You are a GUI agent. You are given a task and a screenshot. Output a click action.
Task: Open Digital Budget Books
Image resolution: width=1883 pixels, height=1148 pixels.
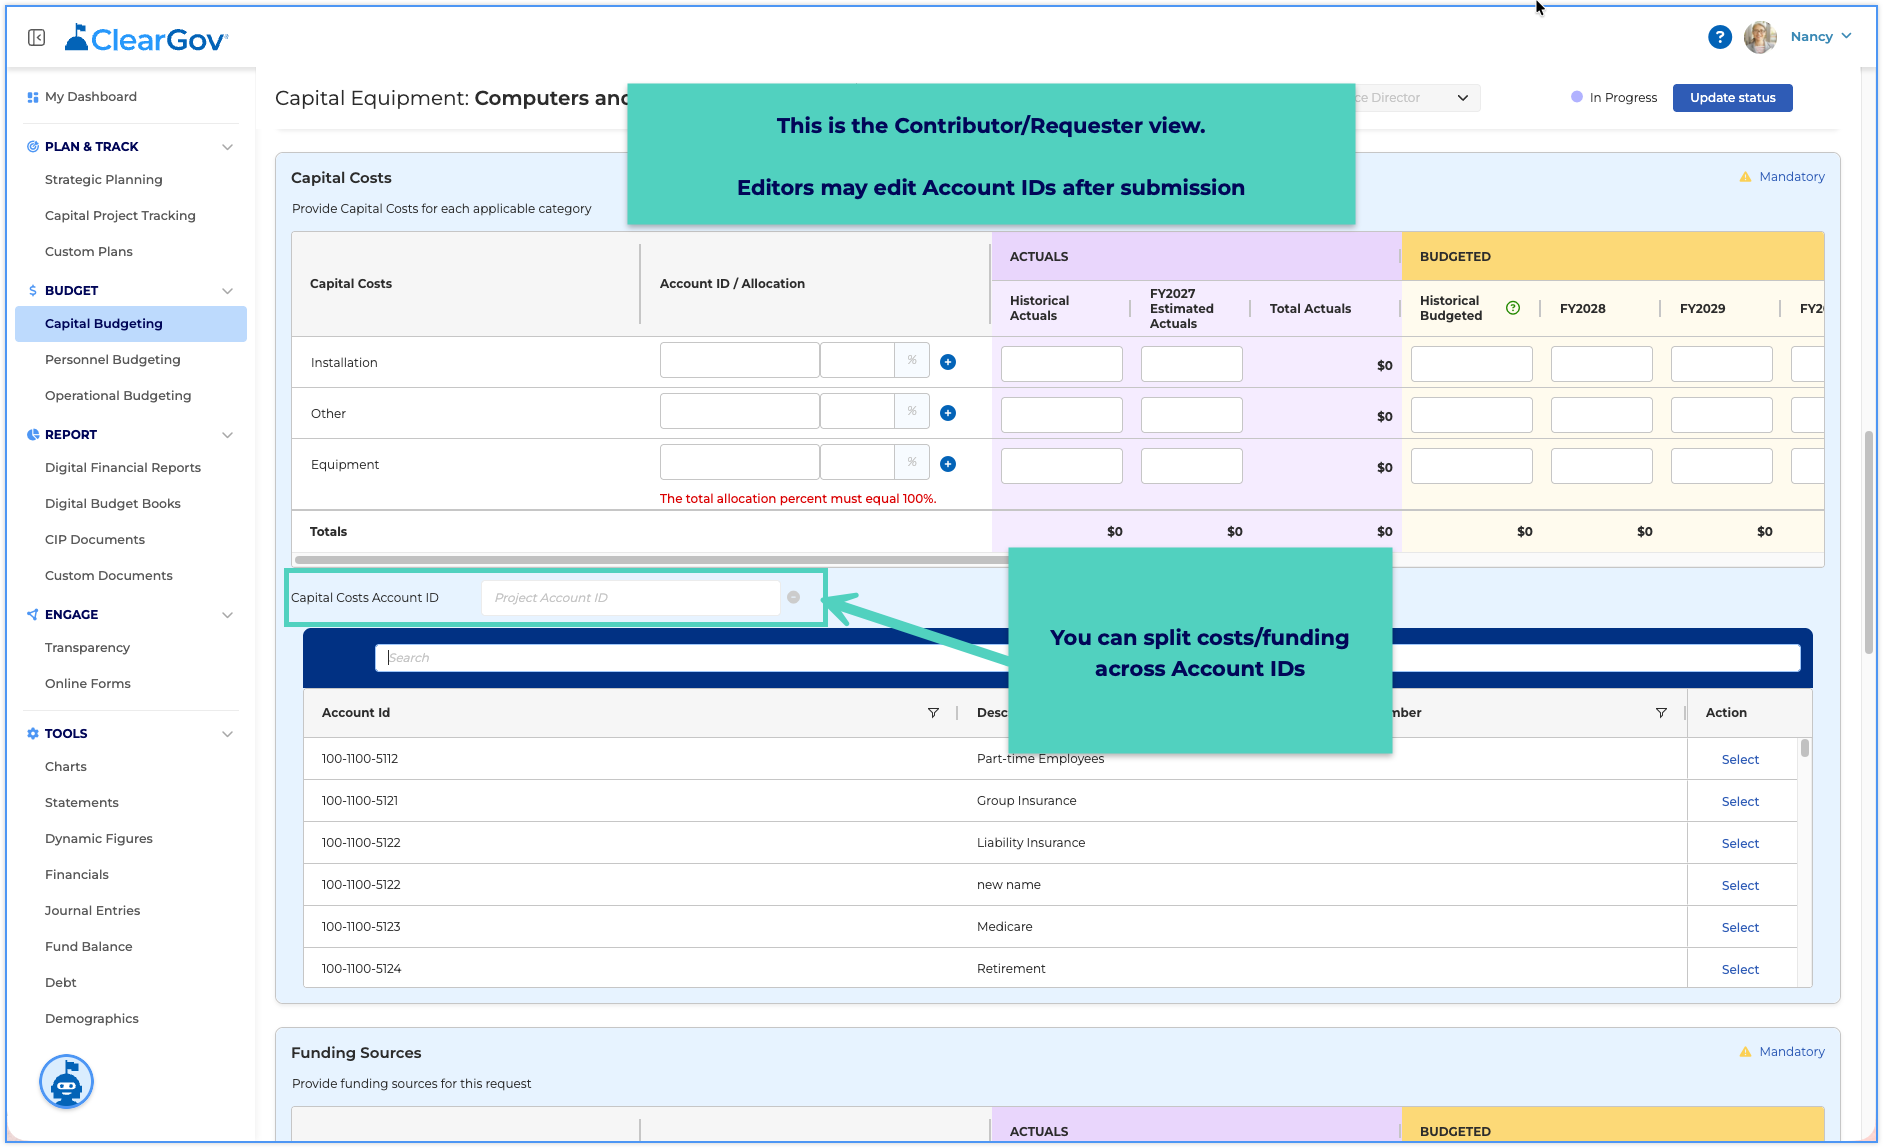113,504
